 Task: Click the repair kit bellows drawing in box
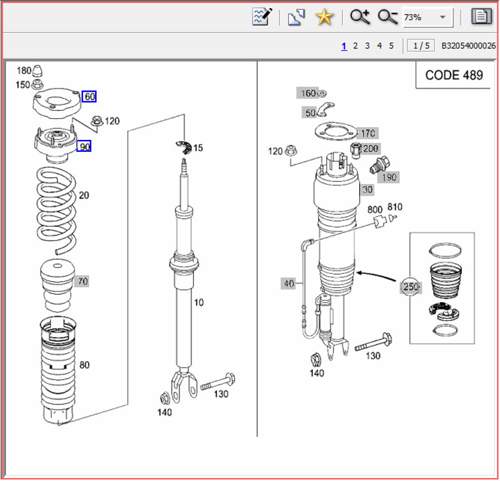coord(445,280)
